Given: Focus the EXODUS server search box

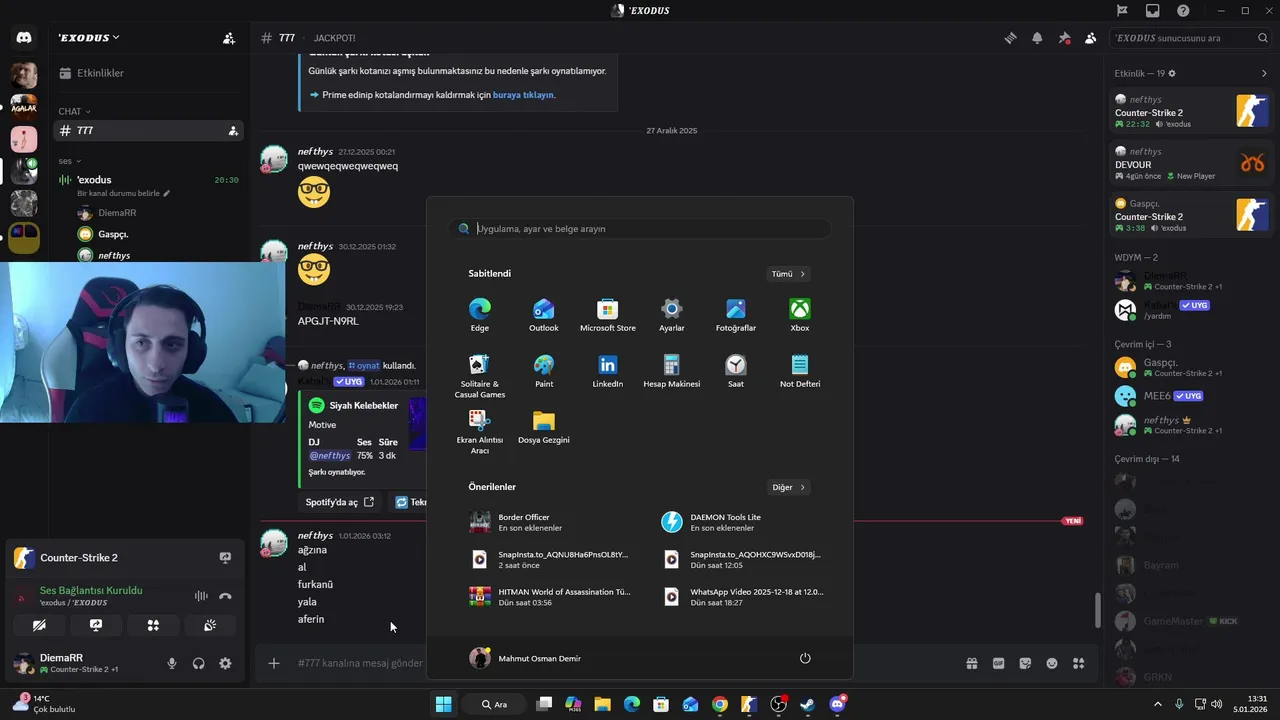Looking at the screenshot, I should [x=1192, y=38].
